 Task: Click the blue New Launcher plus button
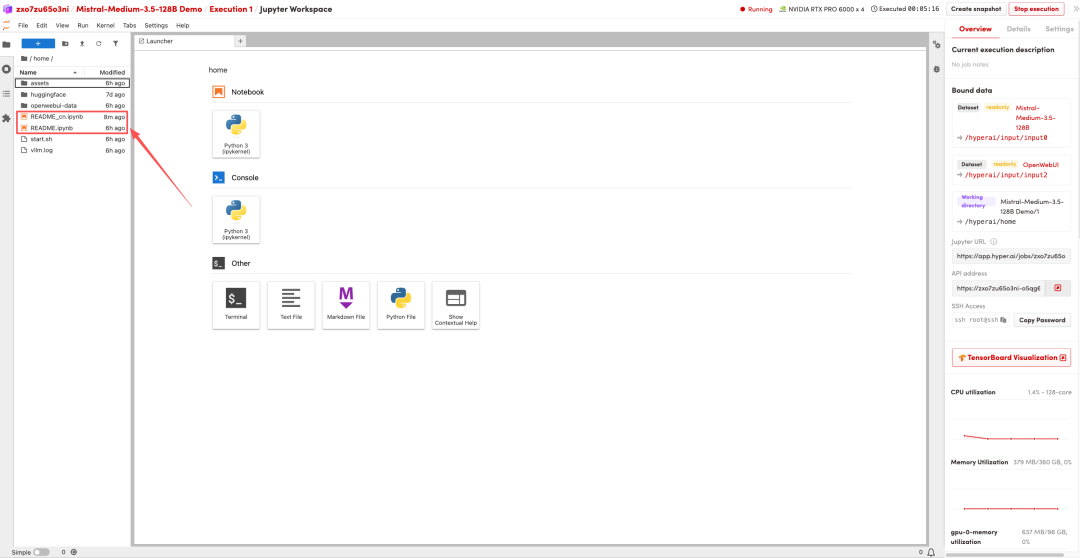(38, 43)
